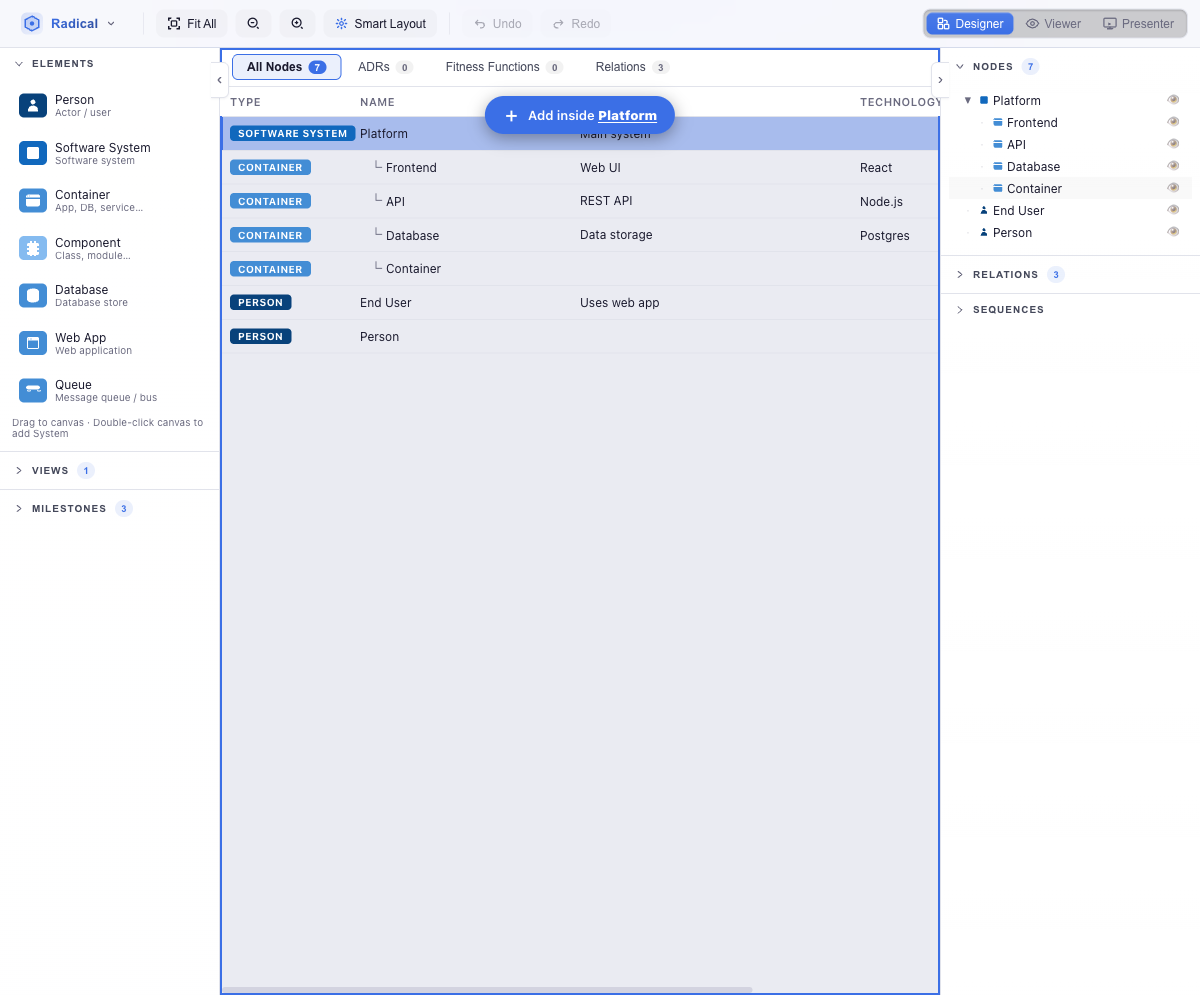The width and height of the screenshot is (1200, 995).
Task: Run Smart Layout
Action: (380, 23)
